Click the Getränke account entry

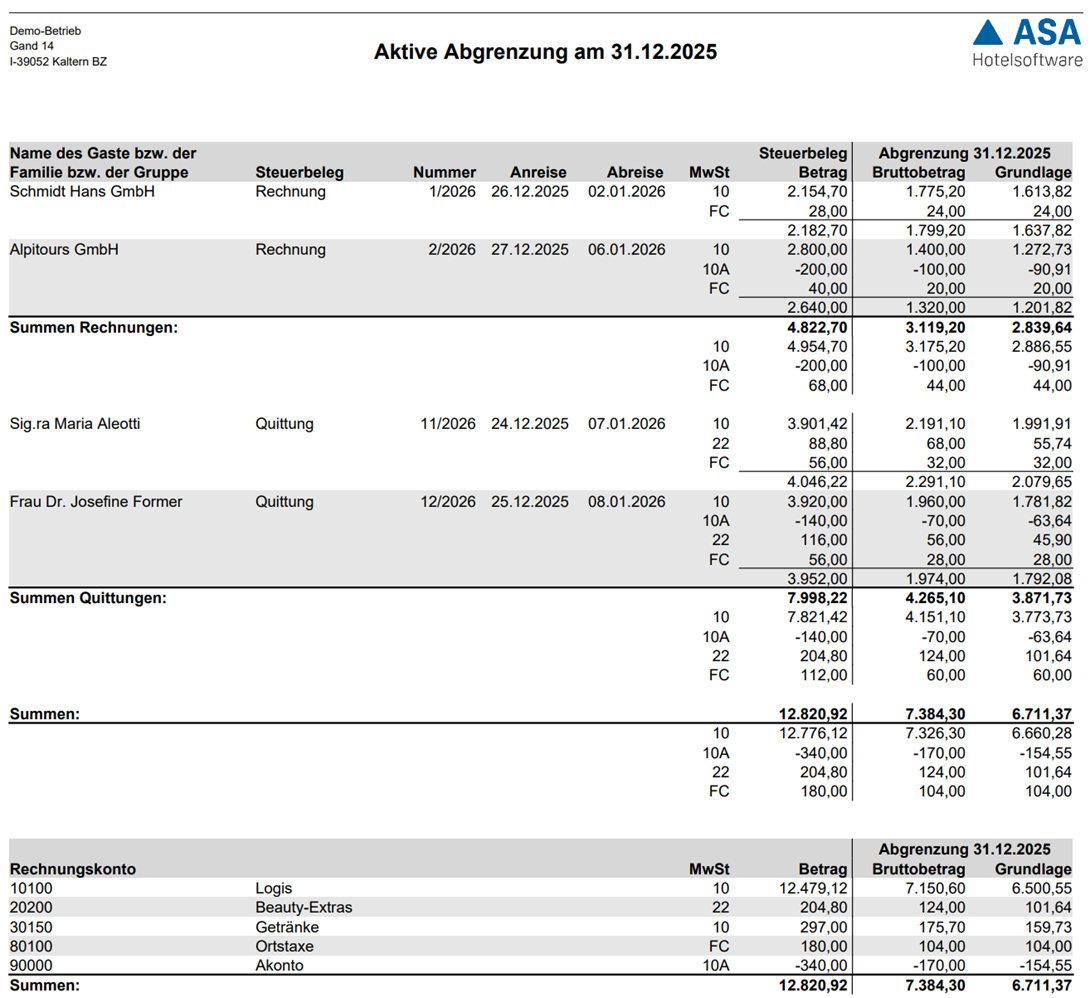(x=287, y=927)
